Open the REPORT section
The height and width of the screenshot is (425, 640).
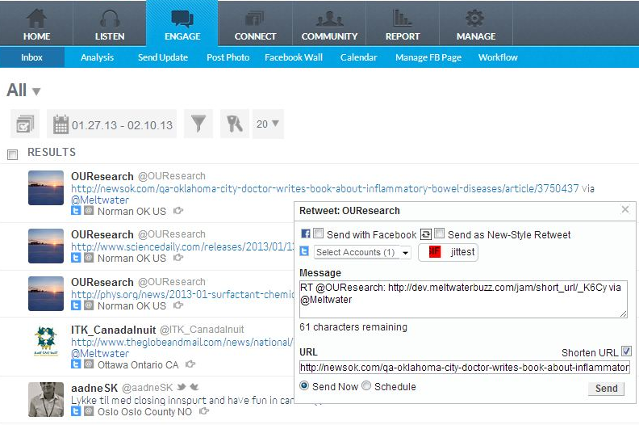[x=402, y=23]
